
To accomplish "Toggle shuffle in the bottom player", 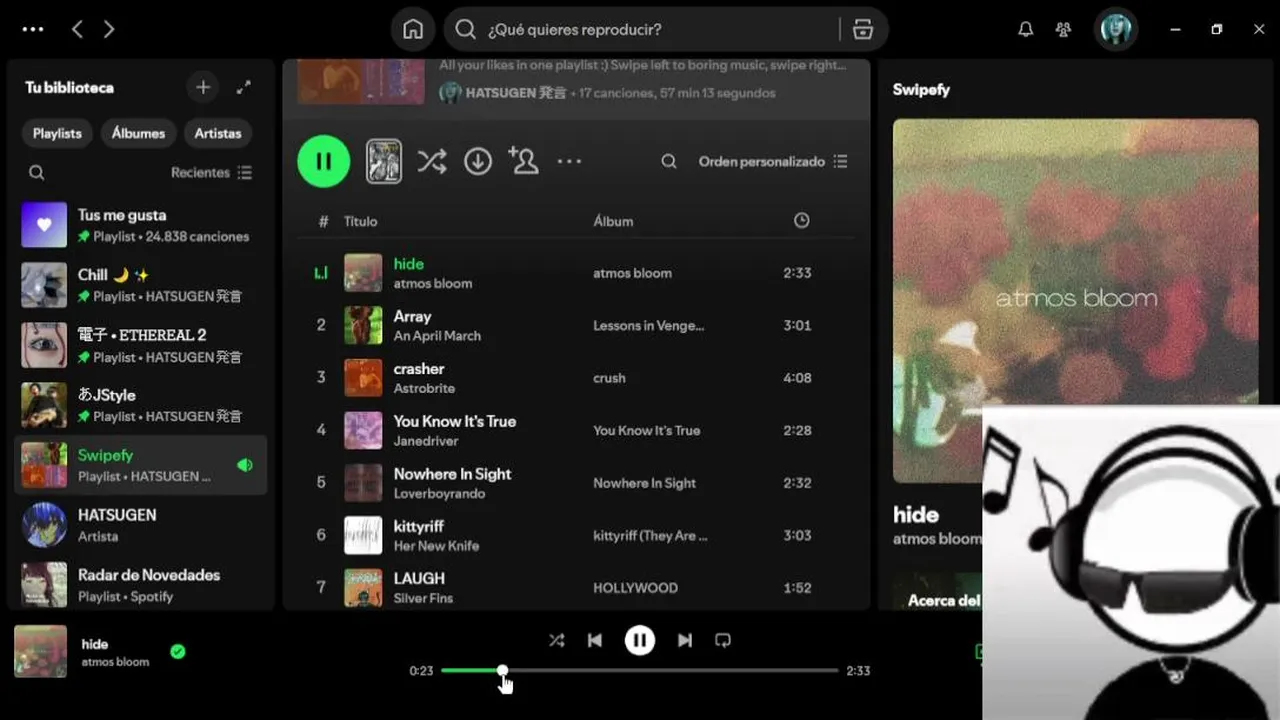I will coord(556,640).
